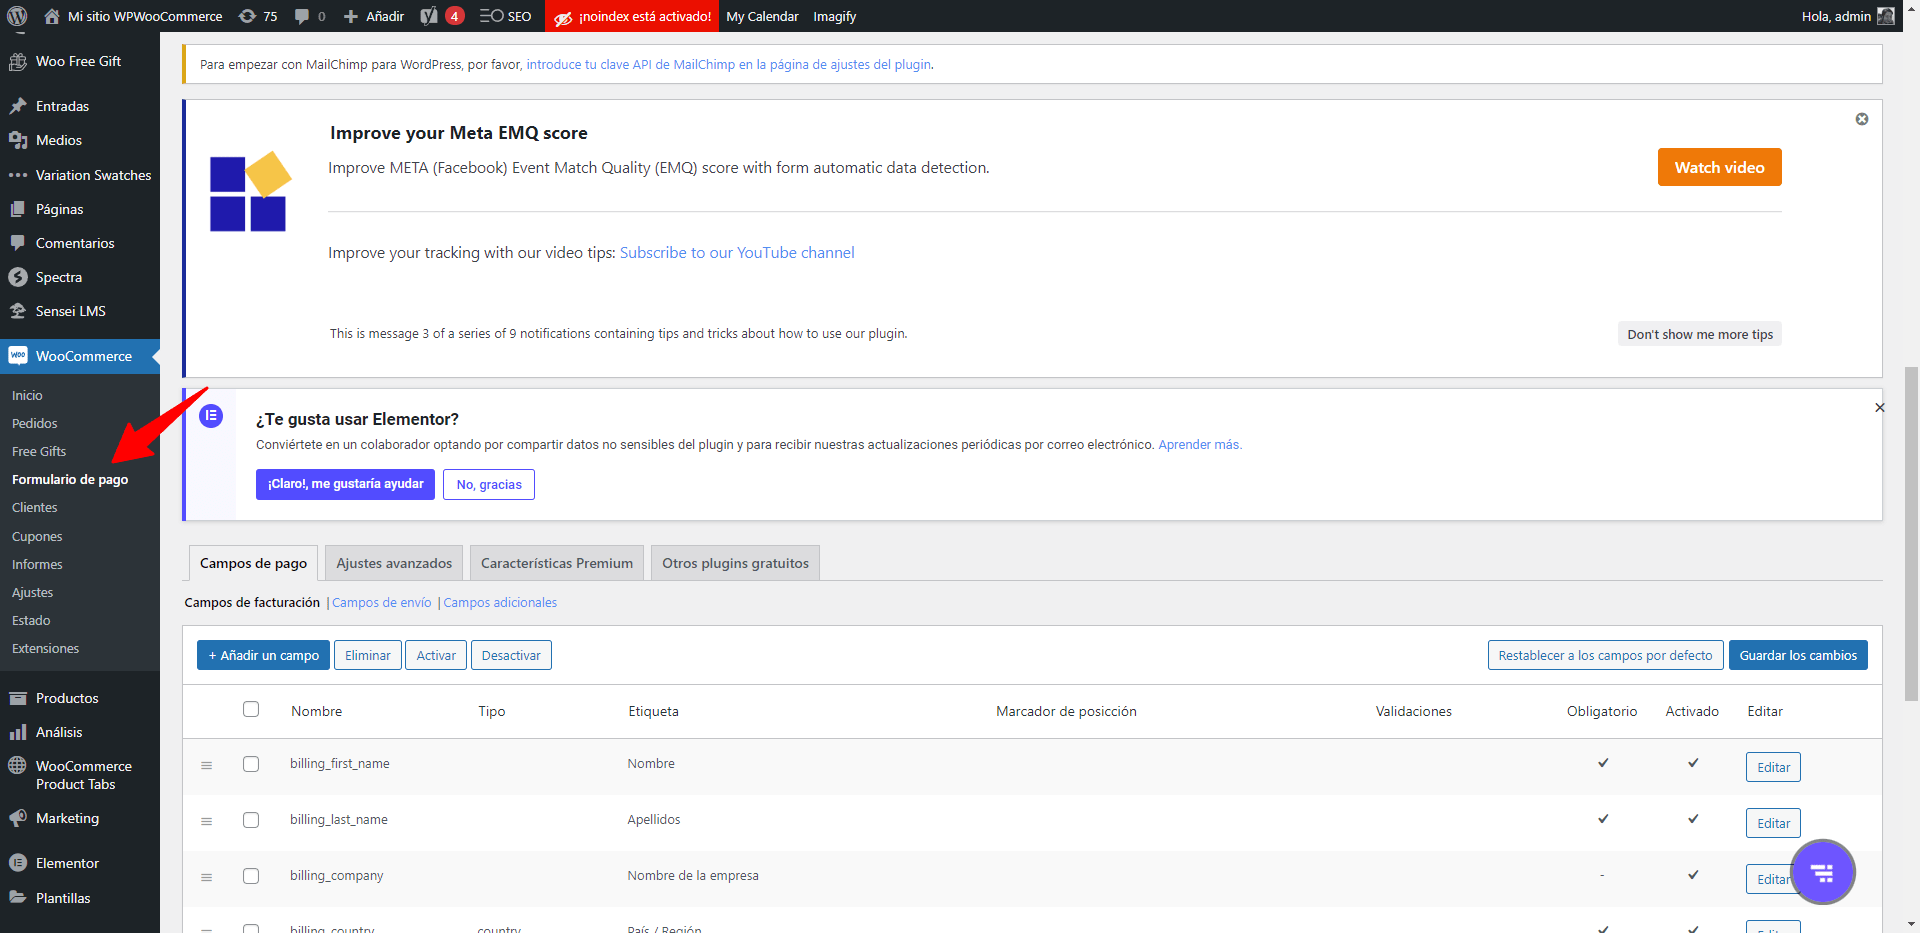Image resolution: width=1920 pixels, height=933 pixels.
Task: Open the WooCommerce logo icon in sidebar
Action: tap(18, 356)
